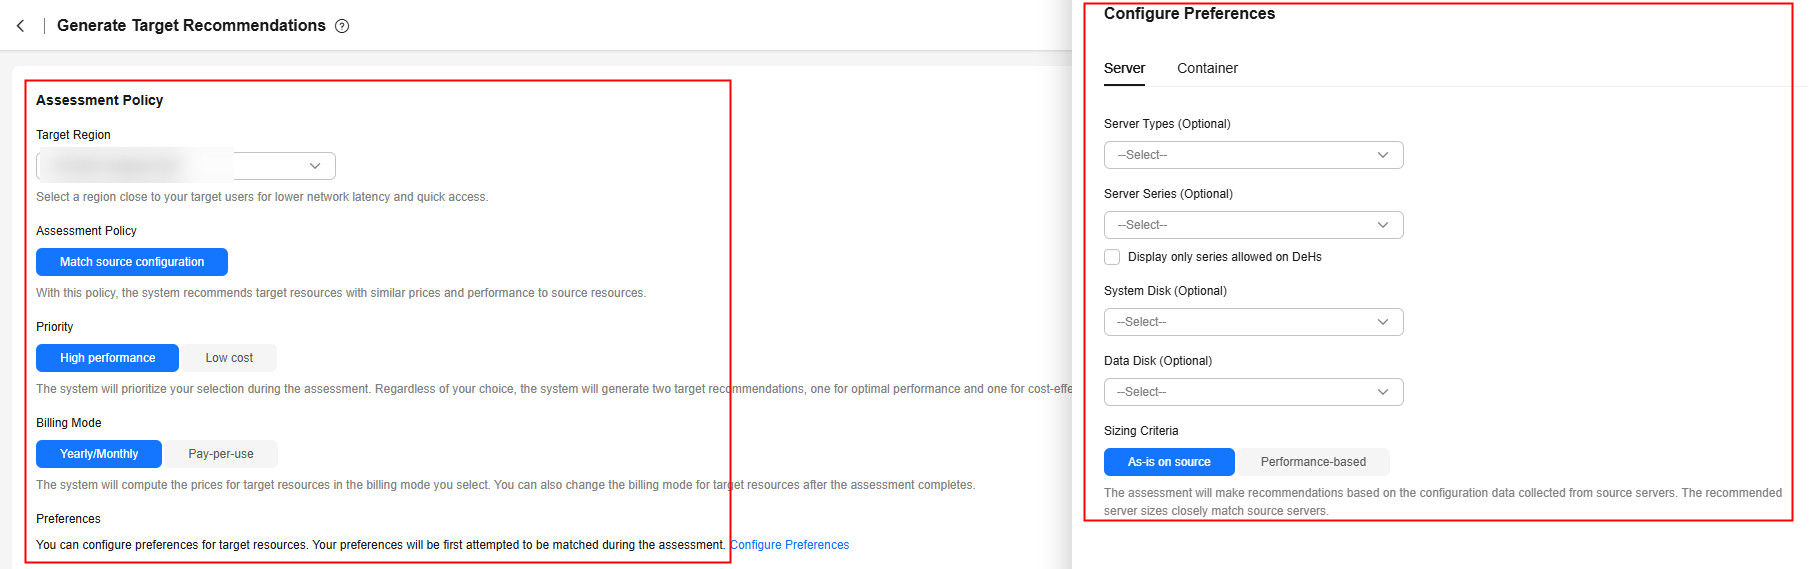Choose Low cost priority

coord(229,358)
